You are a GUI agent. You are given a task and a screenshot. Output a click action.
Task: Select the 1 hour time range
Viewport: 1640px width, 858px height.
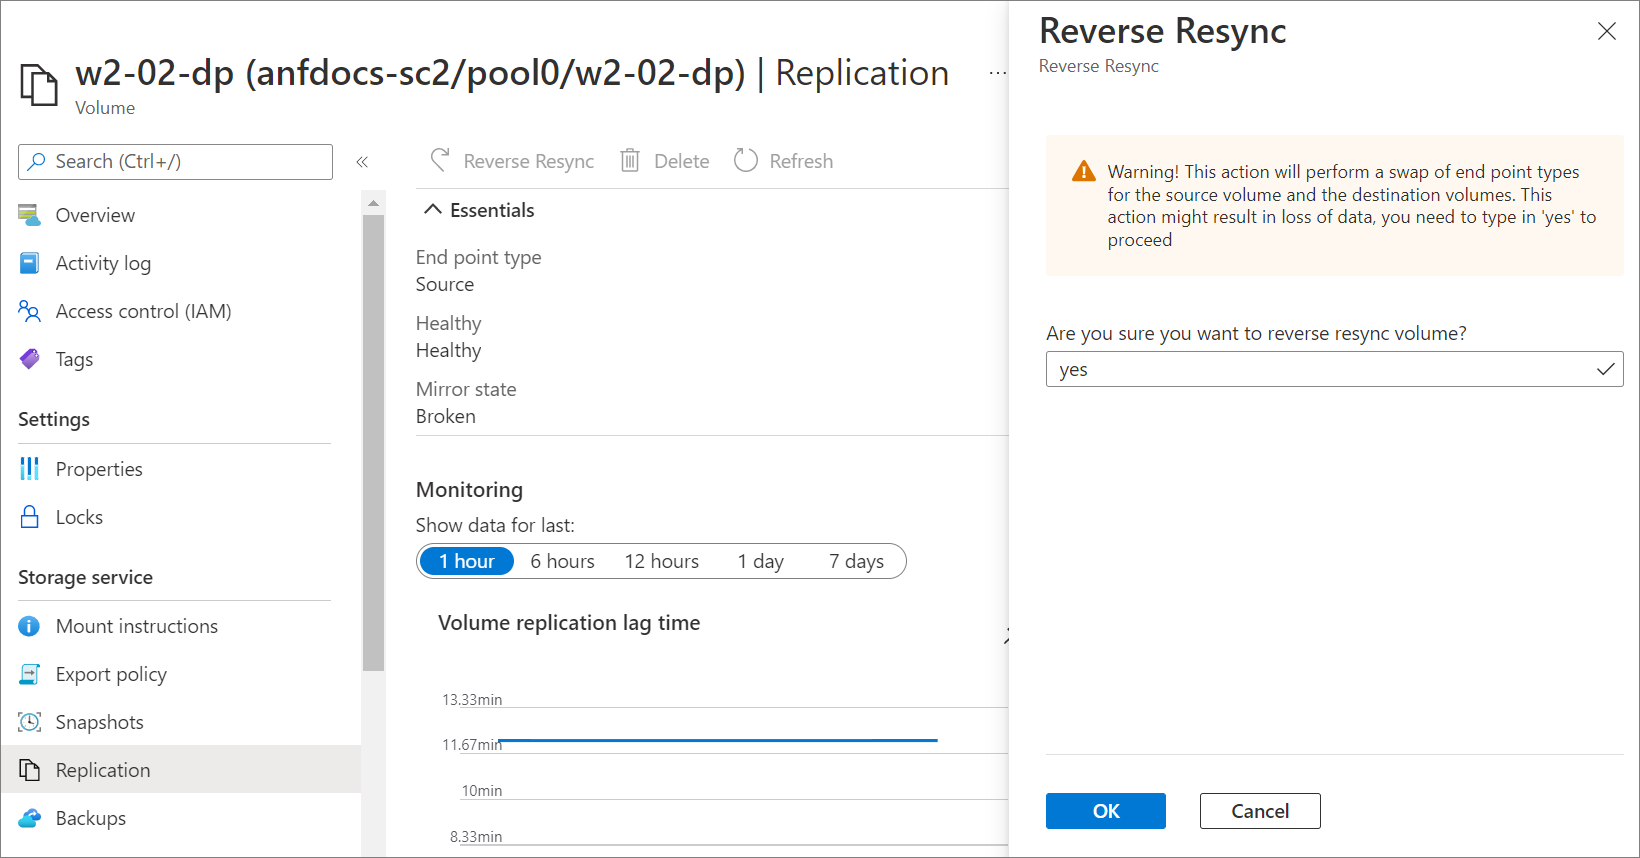tap(466, 561)
